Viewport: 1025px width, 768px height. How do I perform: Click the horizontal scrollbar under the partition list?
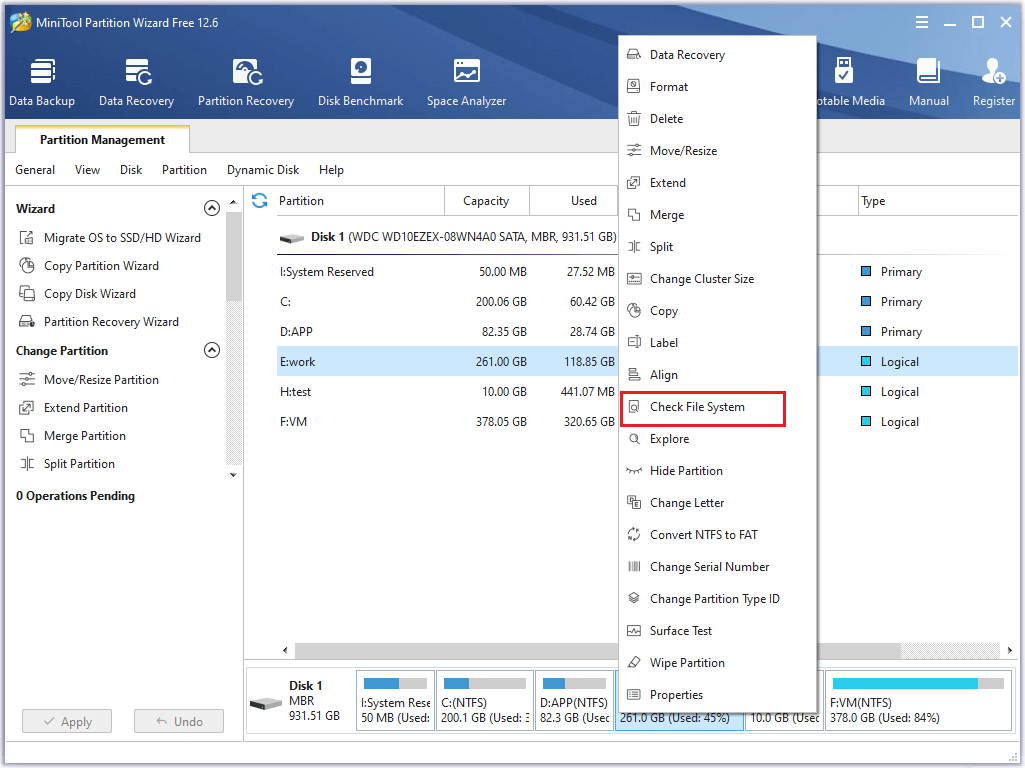pos(450,650)
